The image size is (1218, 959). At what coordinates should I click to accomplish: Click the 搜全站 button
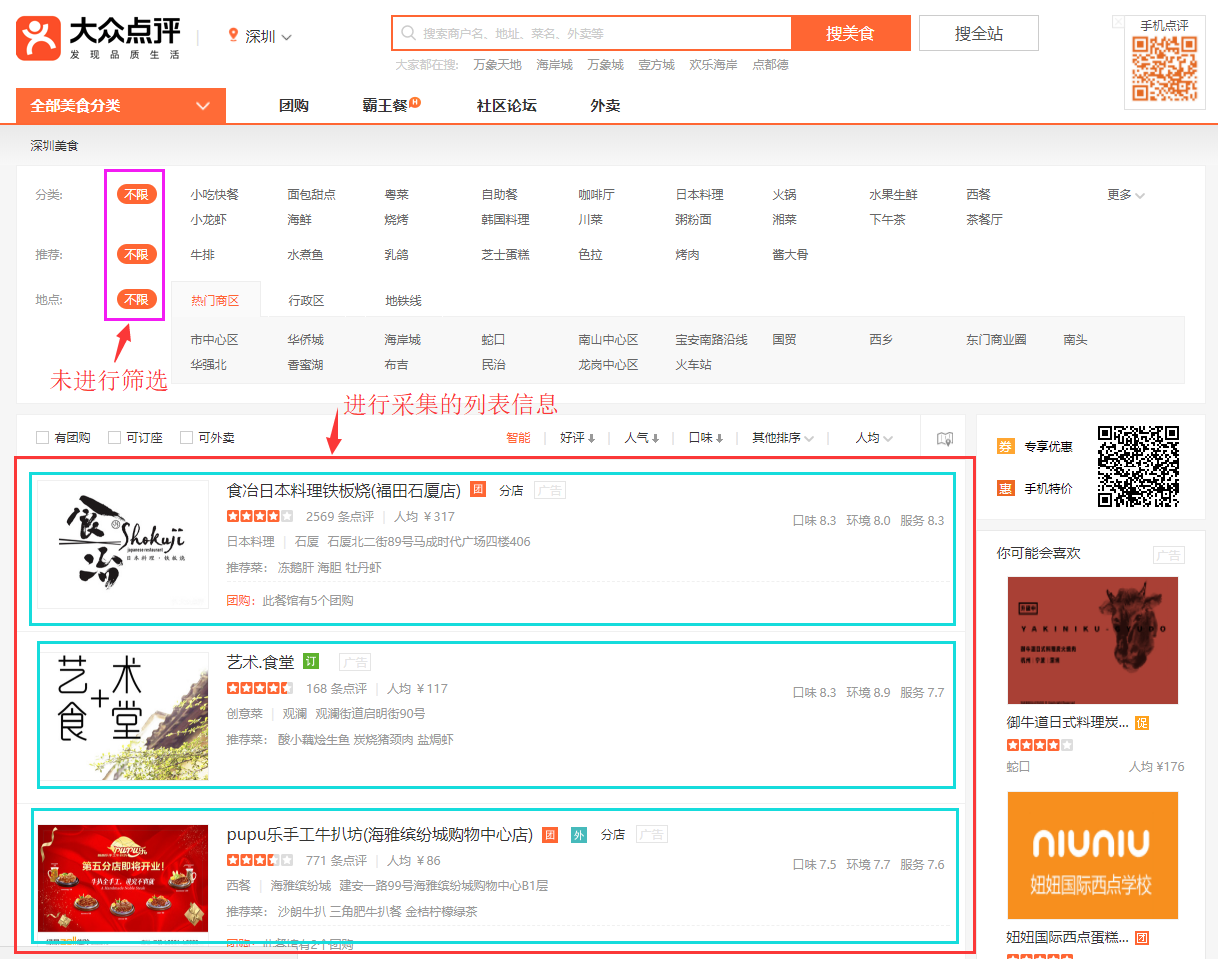(979, 33)
